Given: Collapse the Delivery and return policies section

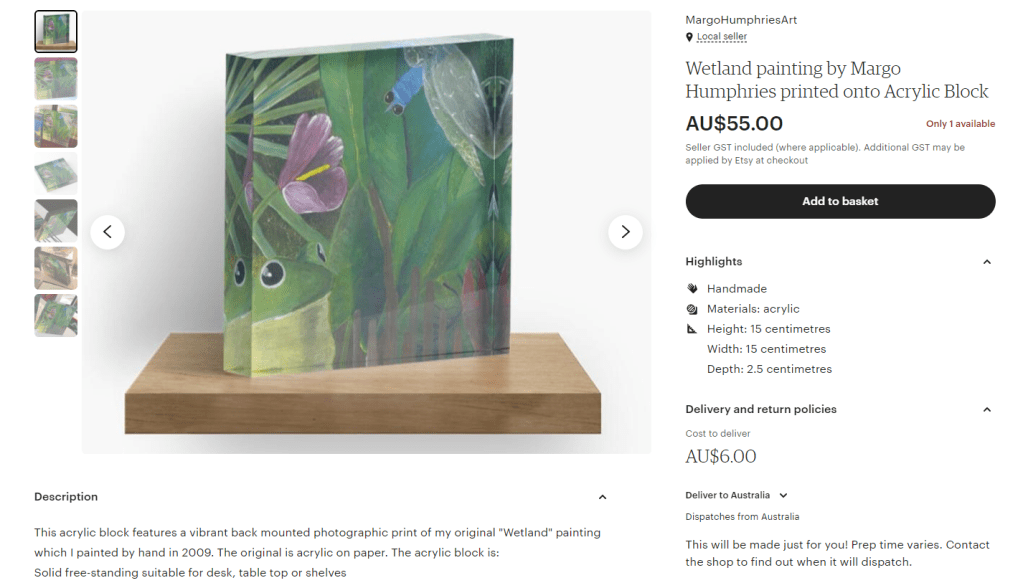Looking at the screenshot, I should pyautogui.click(x=986, y=410).
